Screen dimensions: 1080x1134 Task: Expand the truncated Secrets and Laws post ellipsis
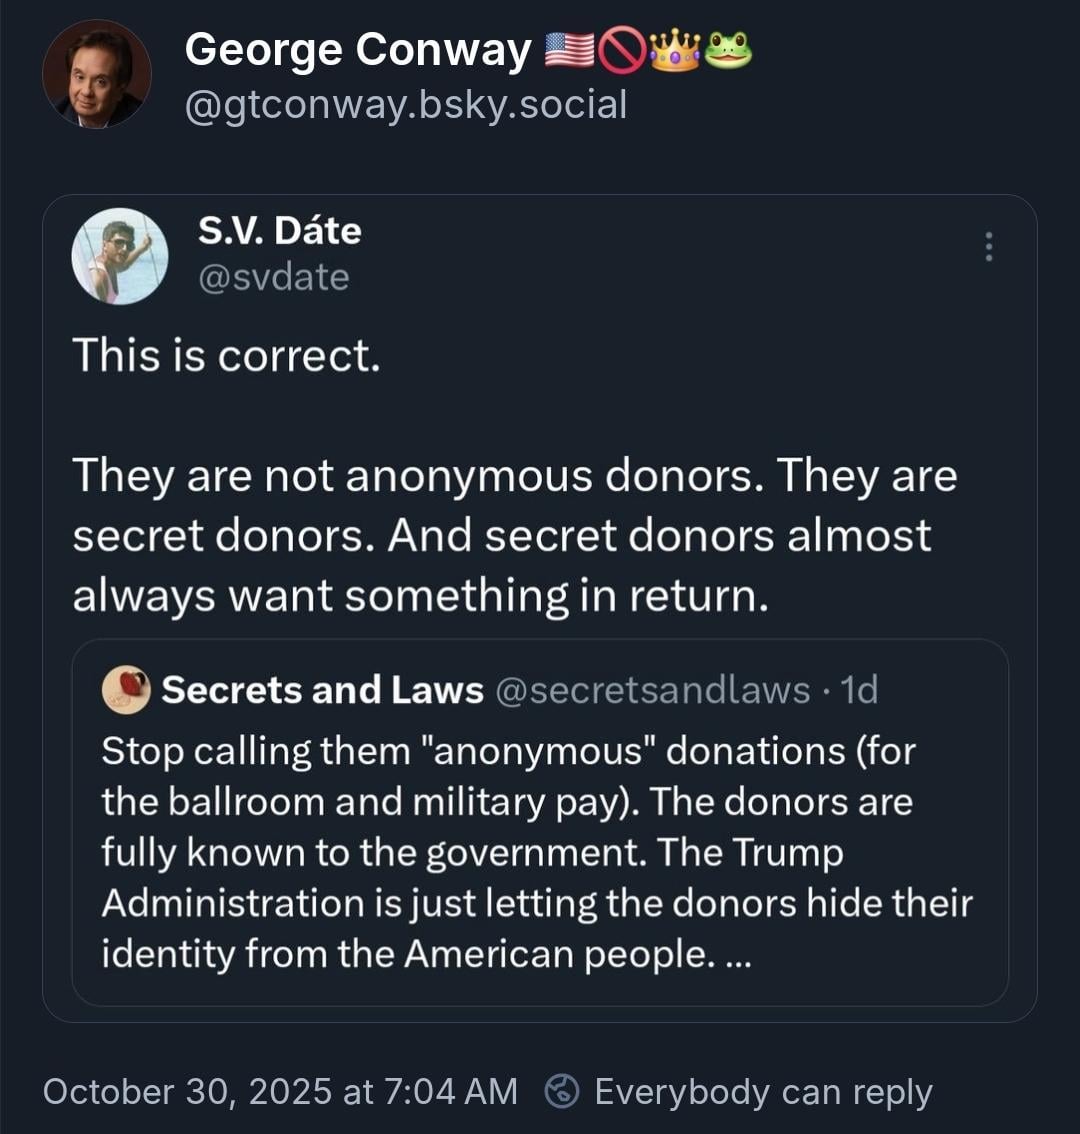pyautogui.click(x=736, y=954)
